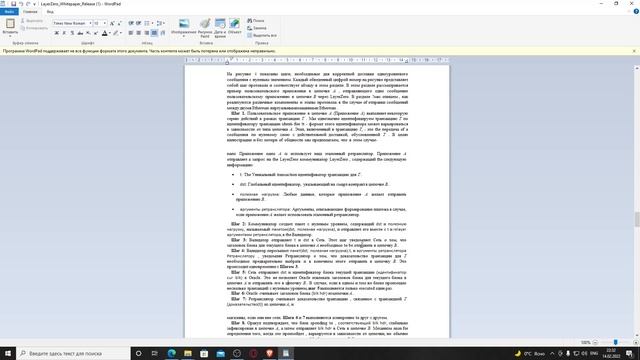Toggle bold formatting
640x360 pixels.
tap(56, 33)
